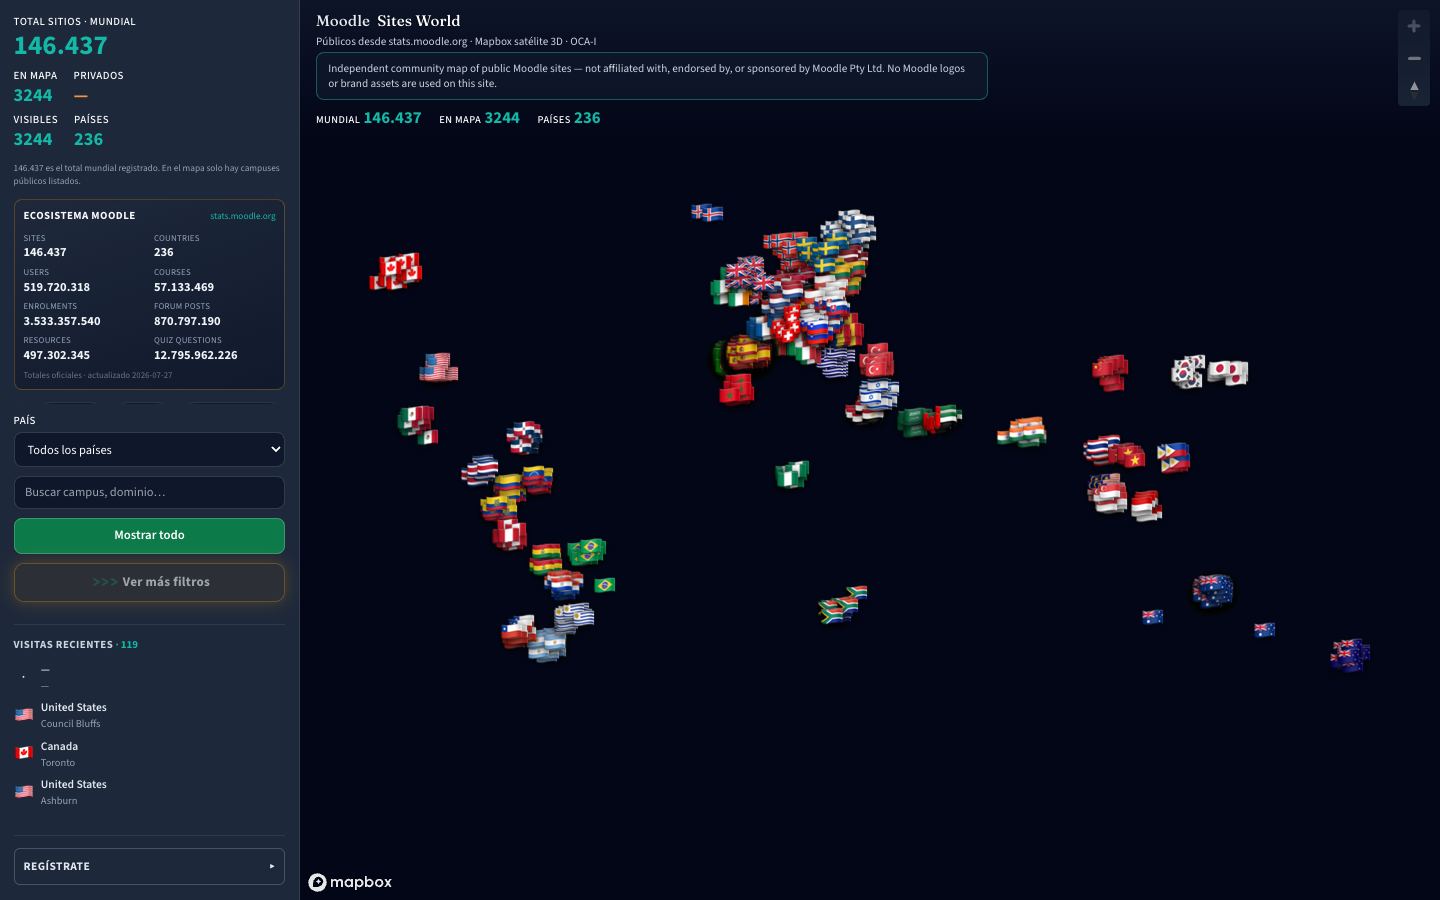The image size is (1440, 900).
Task: Select the Greece flag marker
Action: tap(835, 362)
